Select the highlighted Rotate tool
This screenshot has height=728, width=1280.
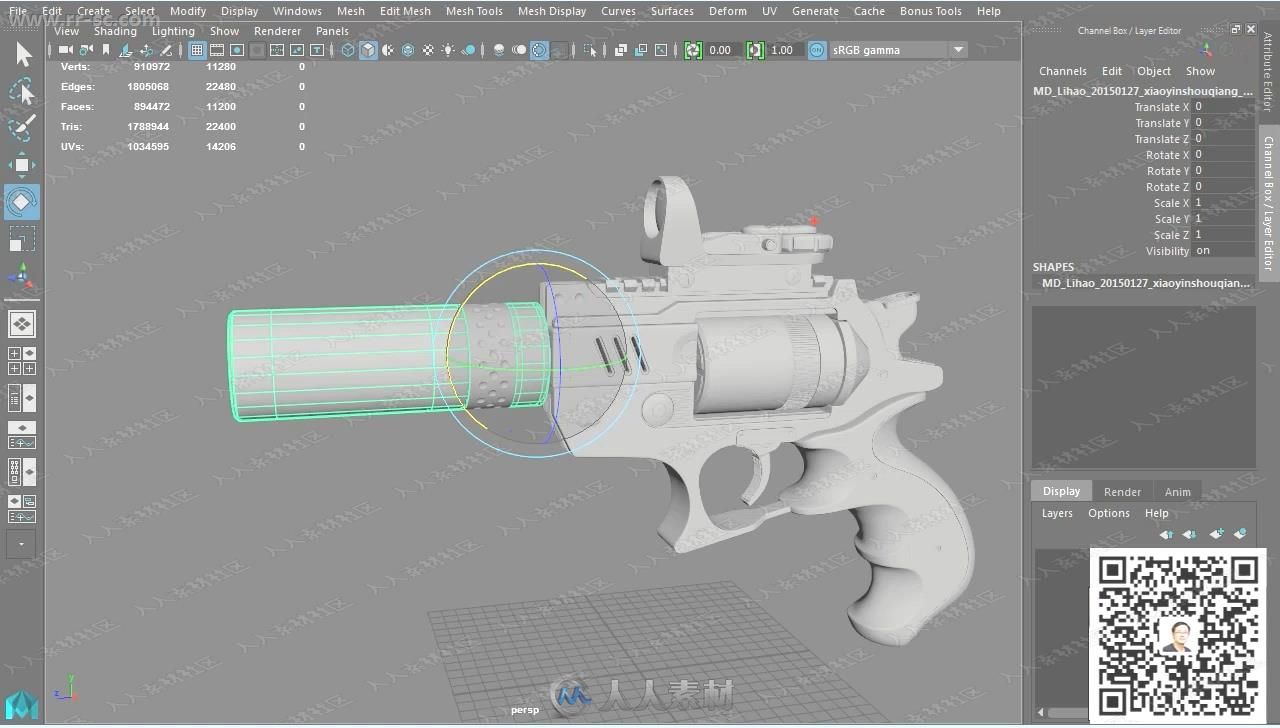point(22,202)
